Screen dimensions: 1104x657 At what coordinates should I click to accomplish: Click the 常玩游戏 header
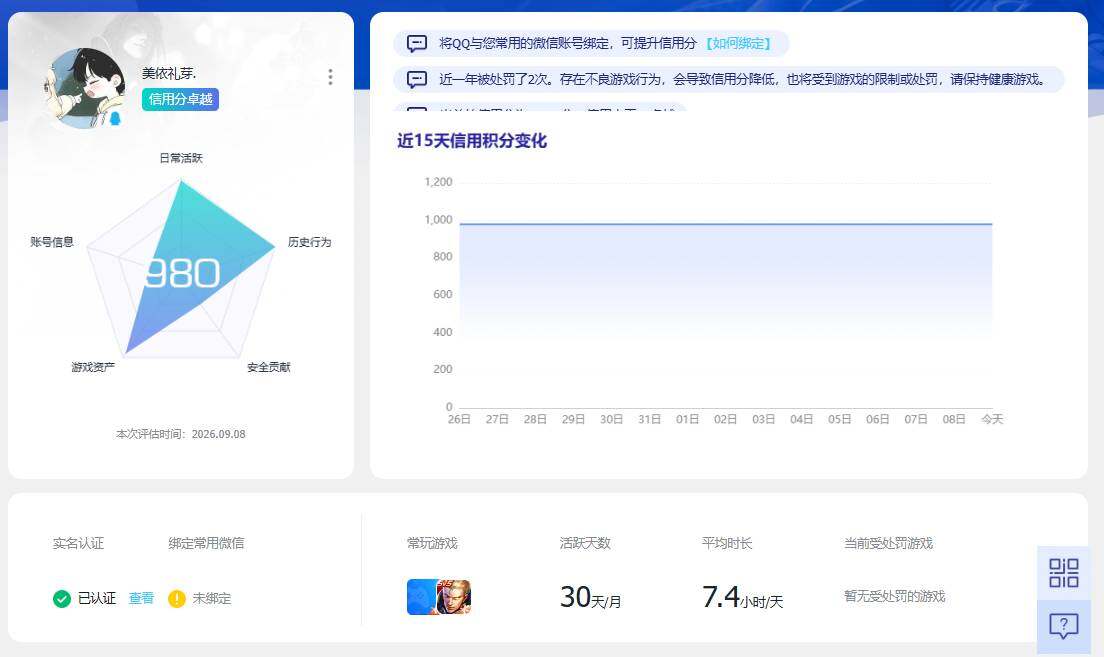[432, 543]
